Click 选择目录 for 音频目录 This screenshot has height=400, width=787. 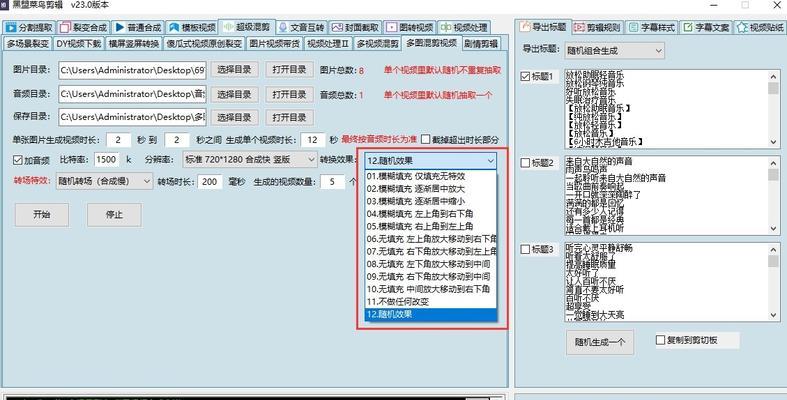point(234,94)
